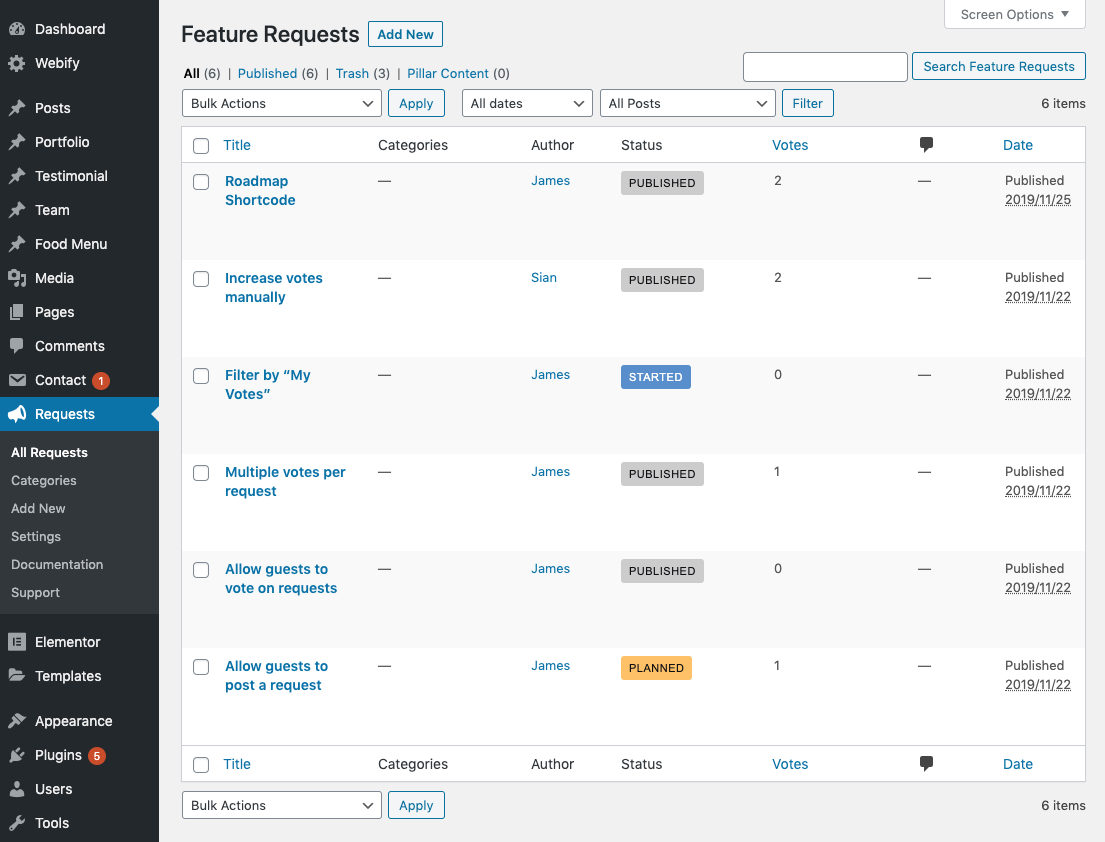Click the Add New button beside heading
The height and width of the screenshot is (842, 1105).
405,34
